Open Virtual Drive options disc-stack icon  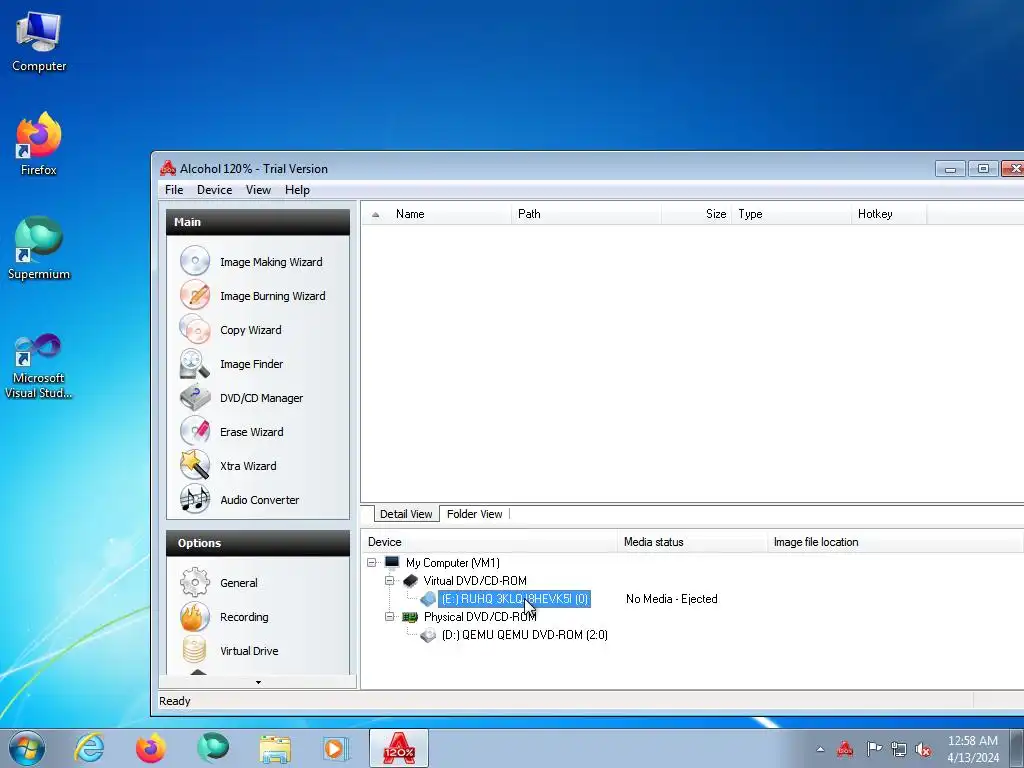coord(195,650)
